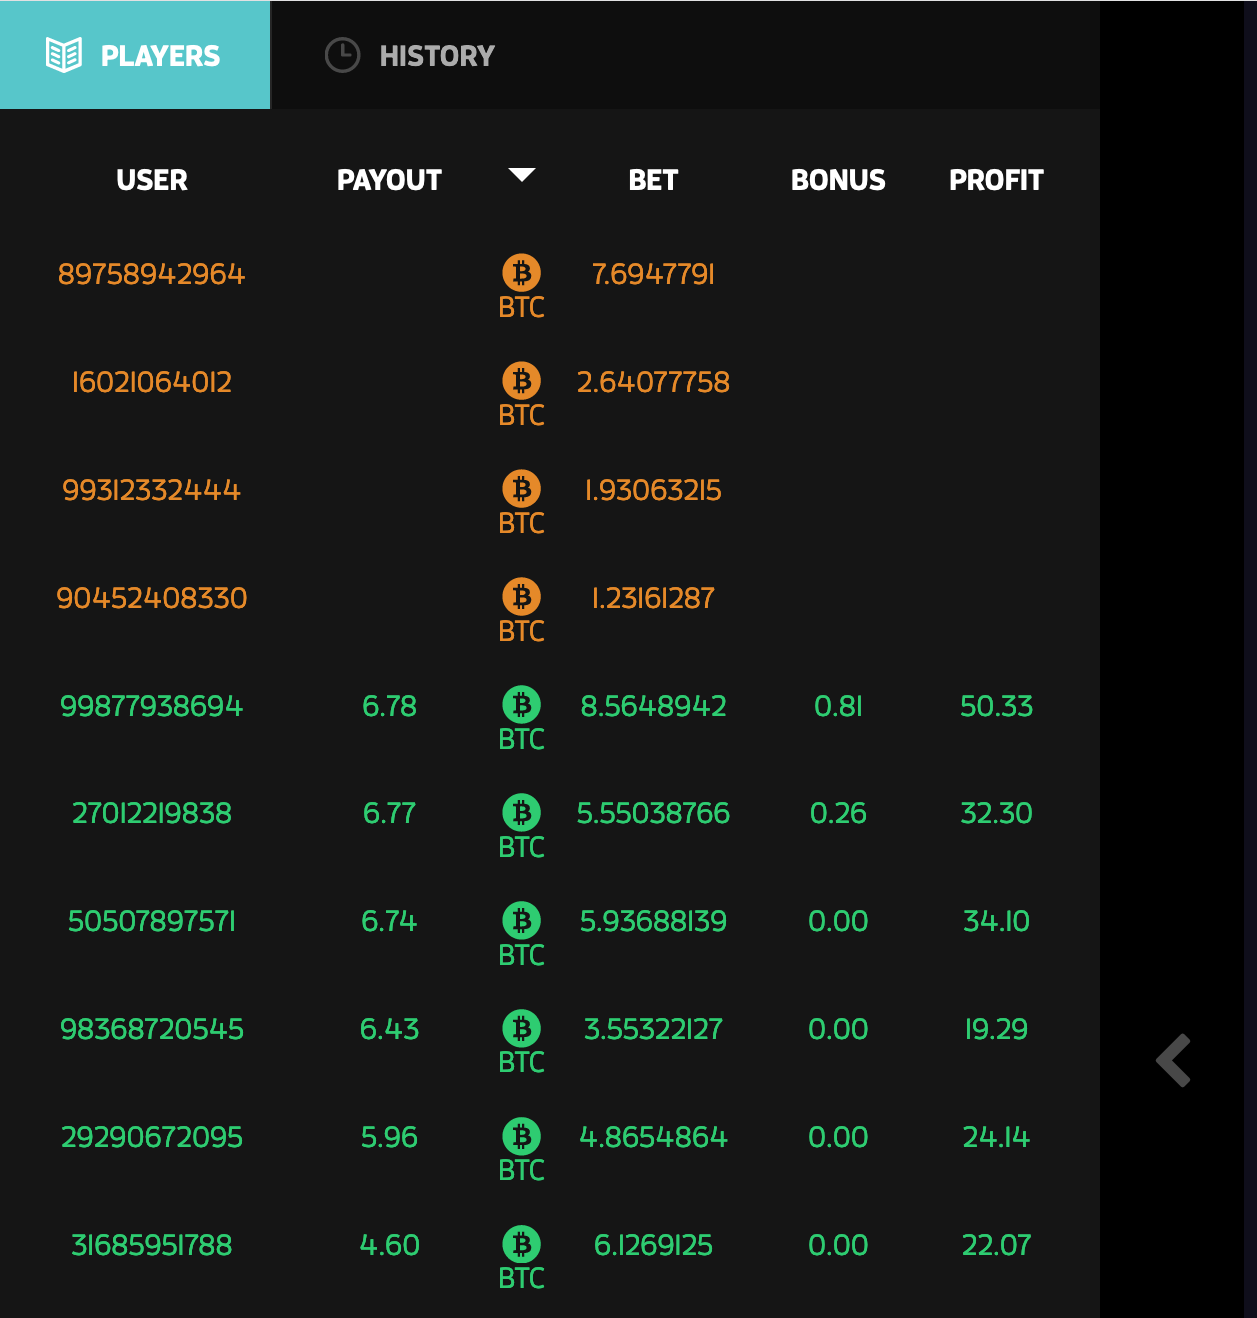
Task: Open user 31685951788 profile
Action: [x=151, y=1245]
